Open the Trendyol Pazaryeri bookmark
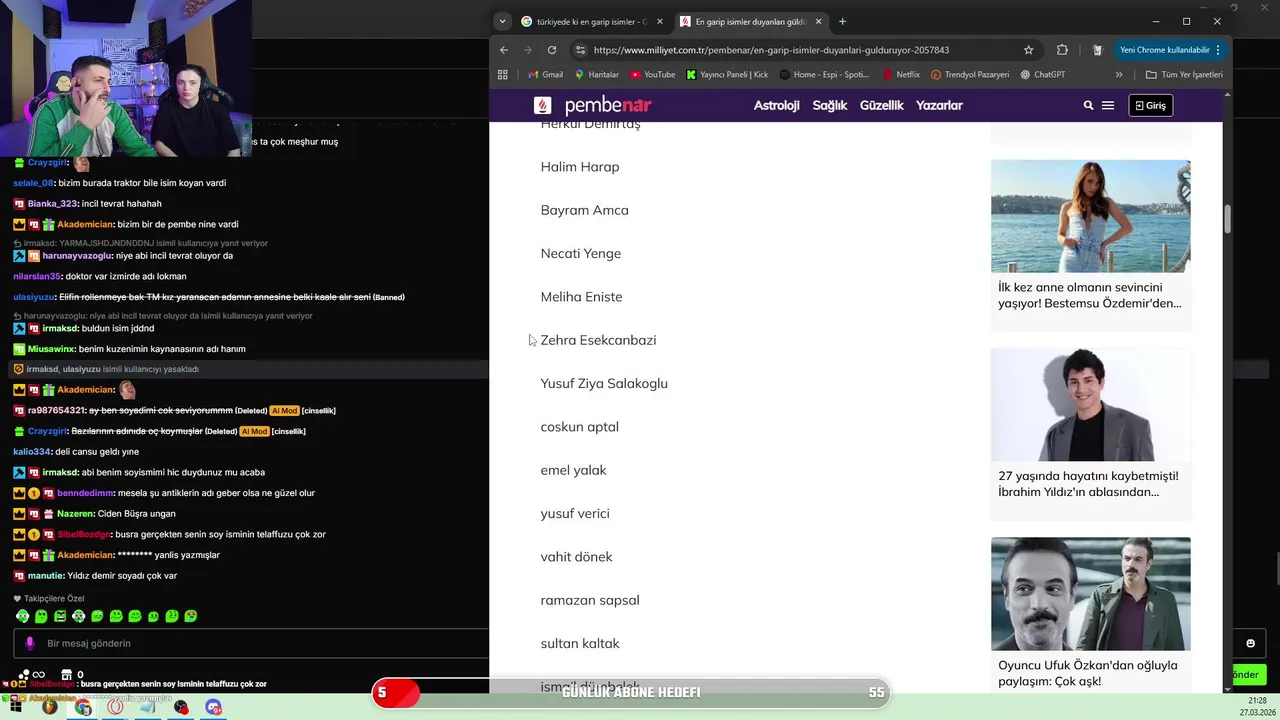 (970, 75)
